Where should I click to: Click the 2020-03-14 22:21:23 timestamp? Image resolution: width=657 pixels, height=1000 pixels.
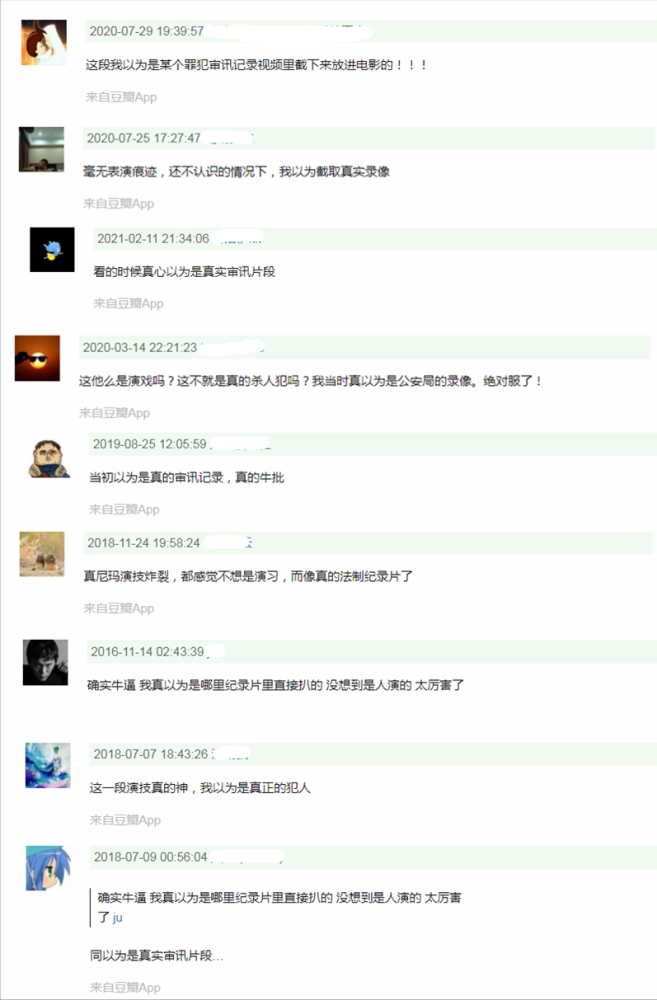click(140, 348)
